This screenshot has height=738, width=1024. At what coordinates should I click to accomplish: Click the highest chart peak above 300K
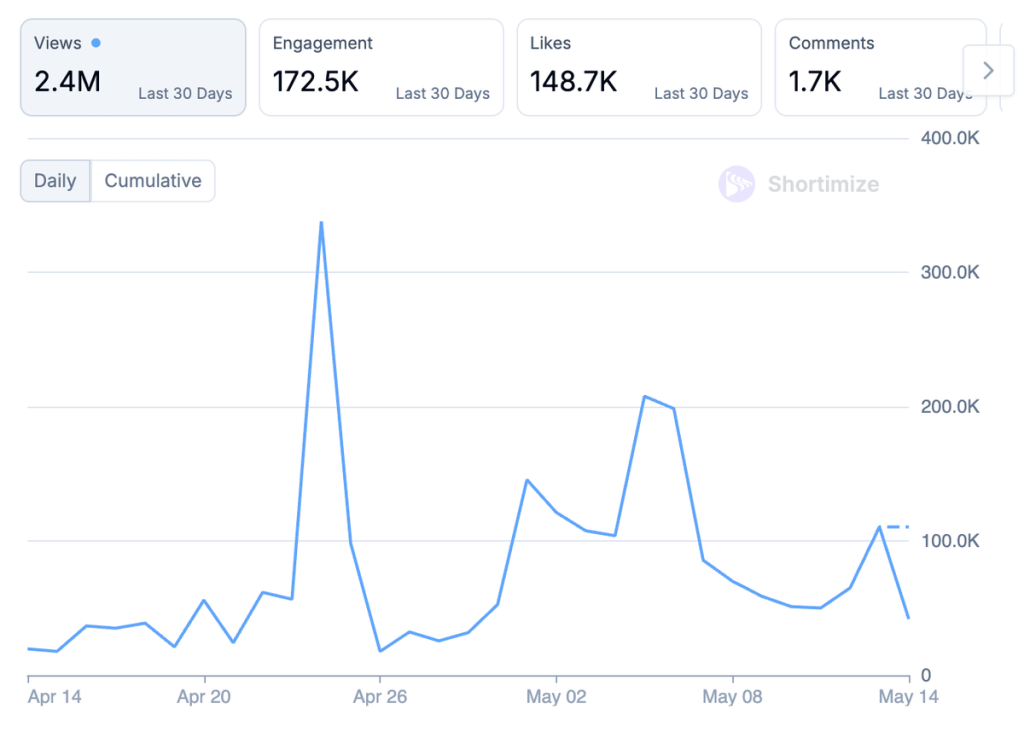(x=321, y=222)
